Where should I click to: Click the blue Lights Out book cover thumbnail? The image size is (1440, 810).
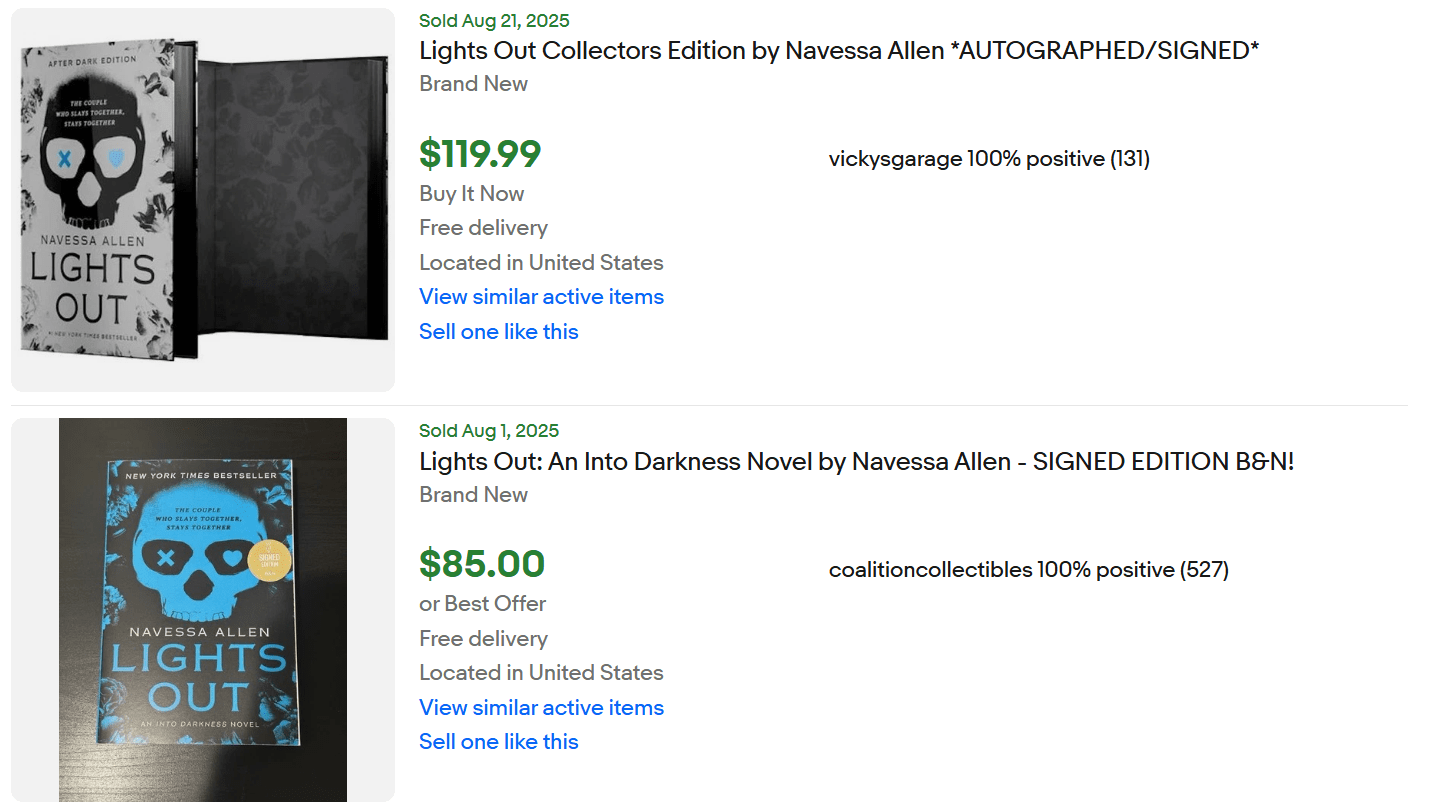(203, 610)
